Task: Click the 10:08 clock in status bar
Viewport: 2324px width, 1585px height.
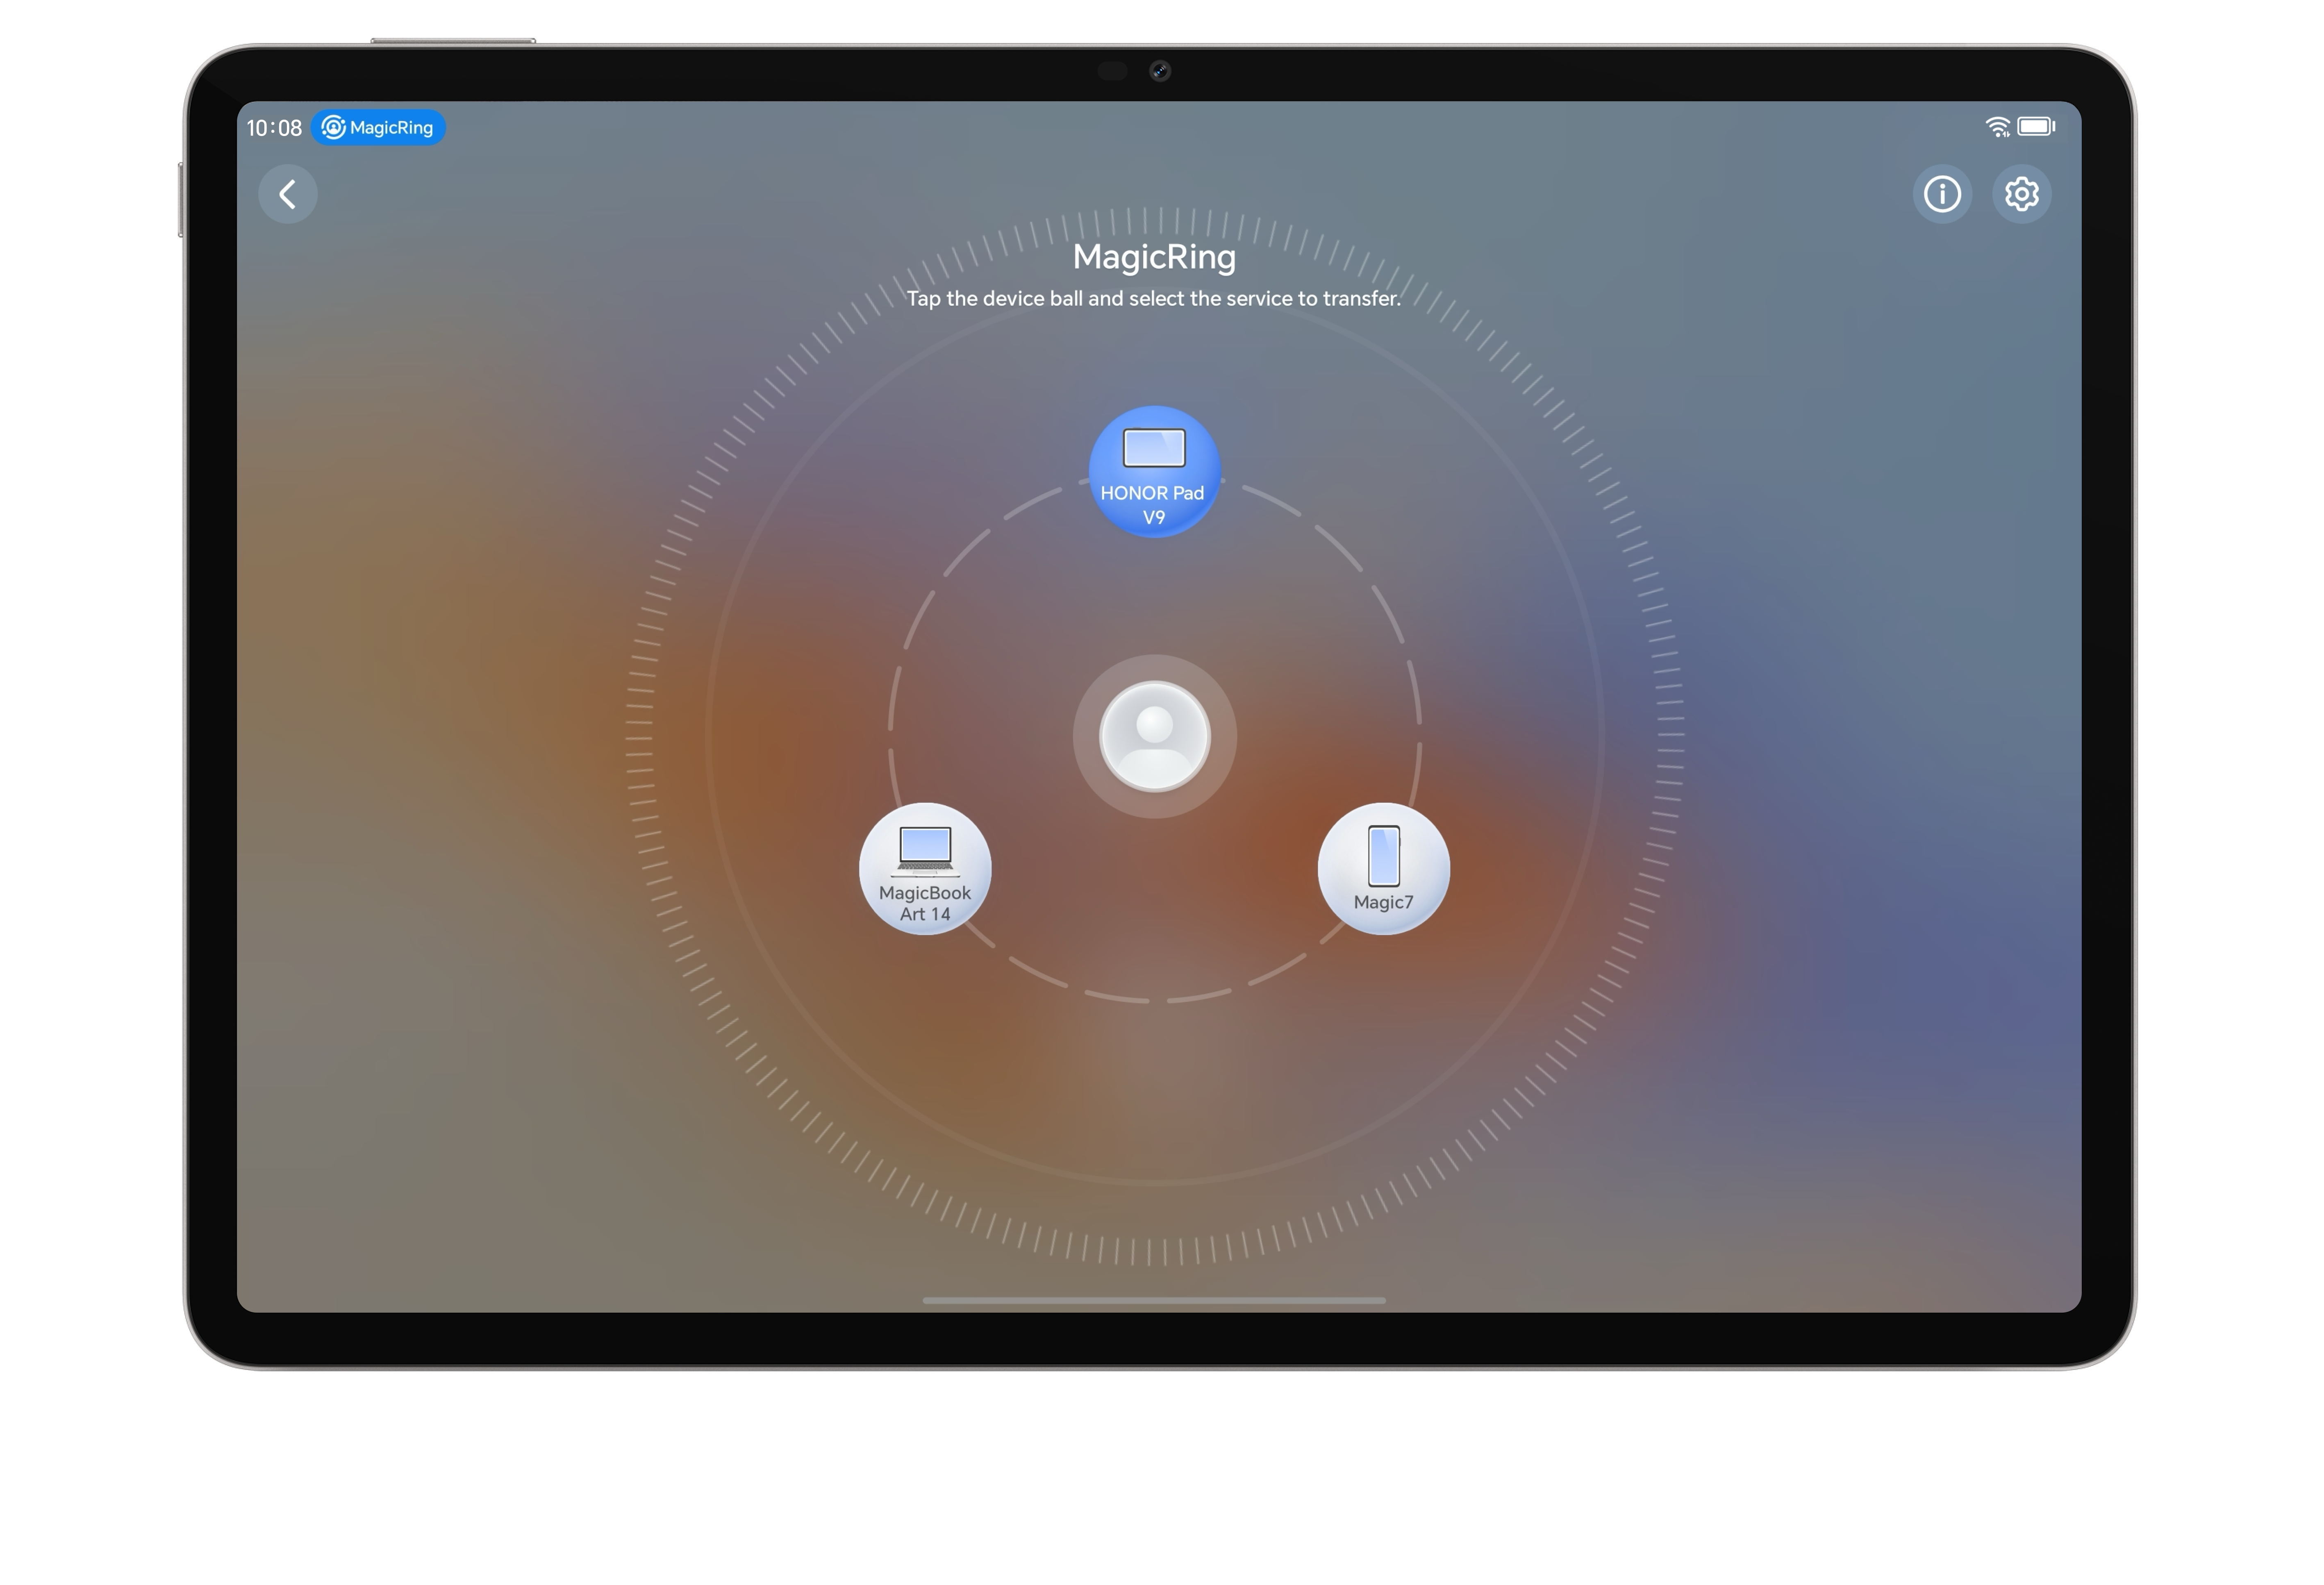Action: pyautogui.click(x=274, y=128)
